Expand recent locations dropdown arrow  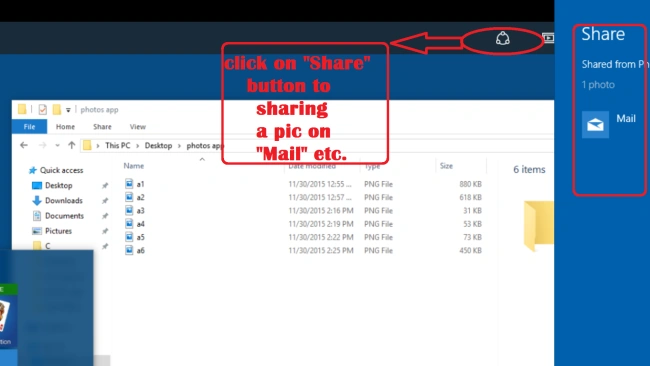click(58, 145)
